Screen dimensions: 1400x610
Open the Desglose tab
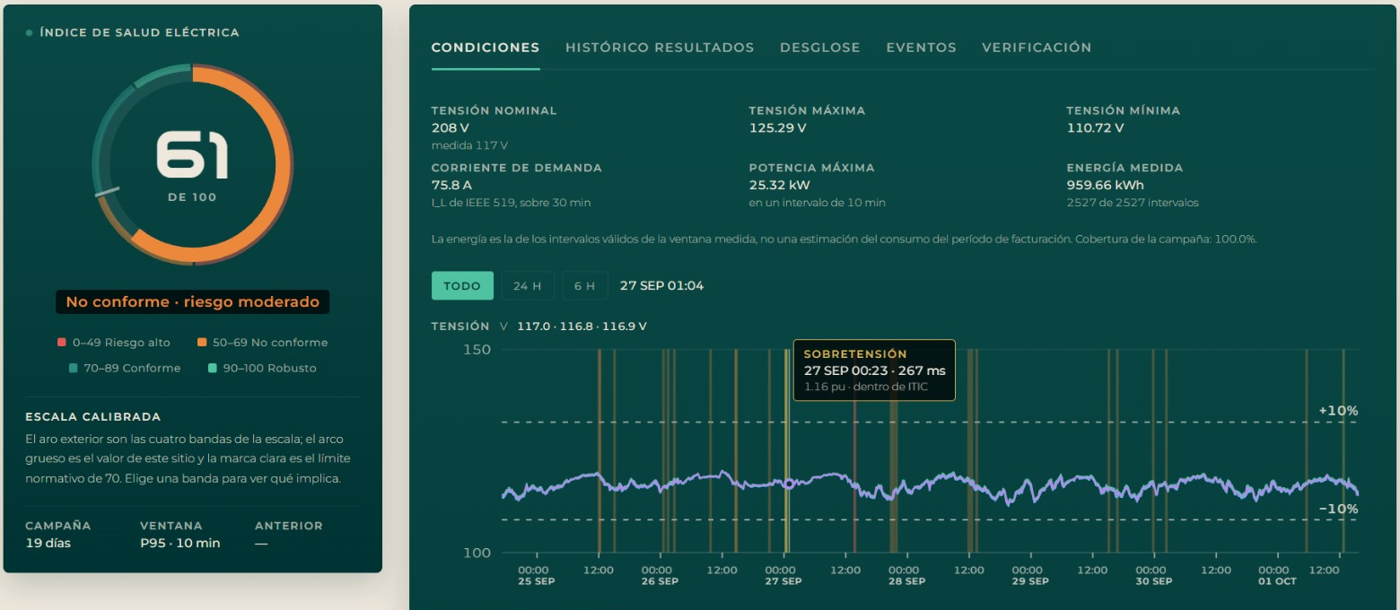[x=820, y=47]
